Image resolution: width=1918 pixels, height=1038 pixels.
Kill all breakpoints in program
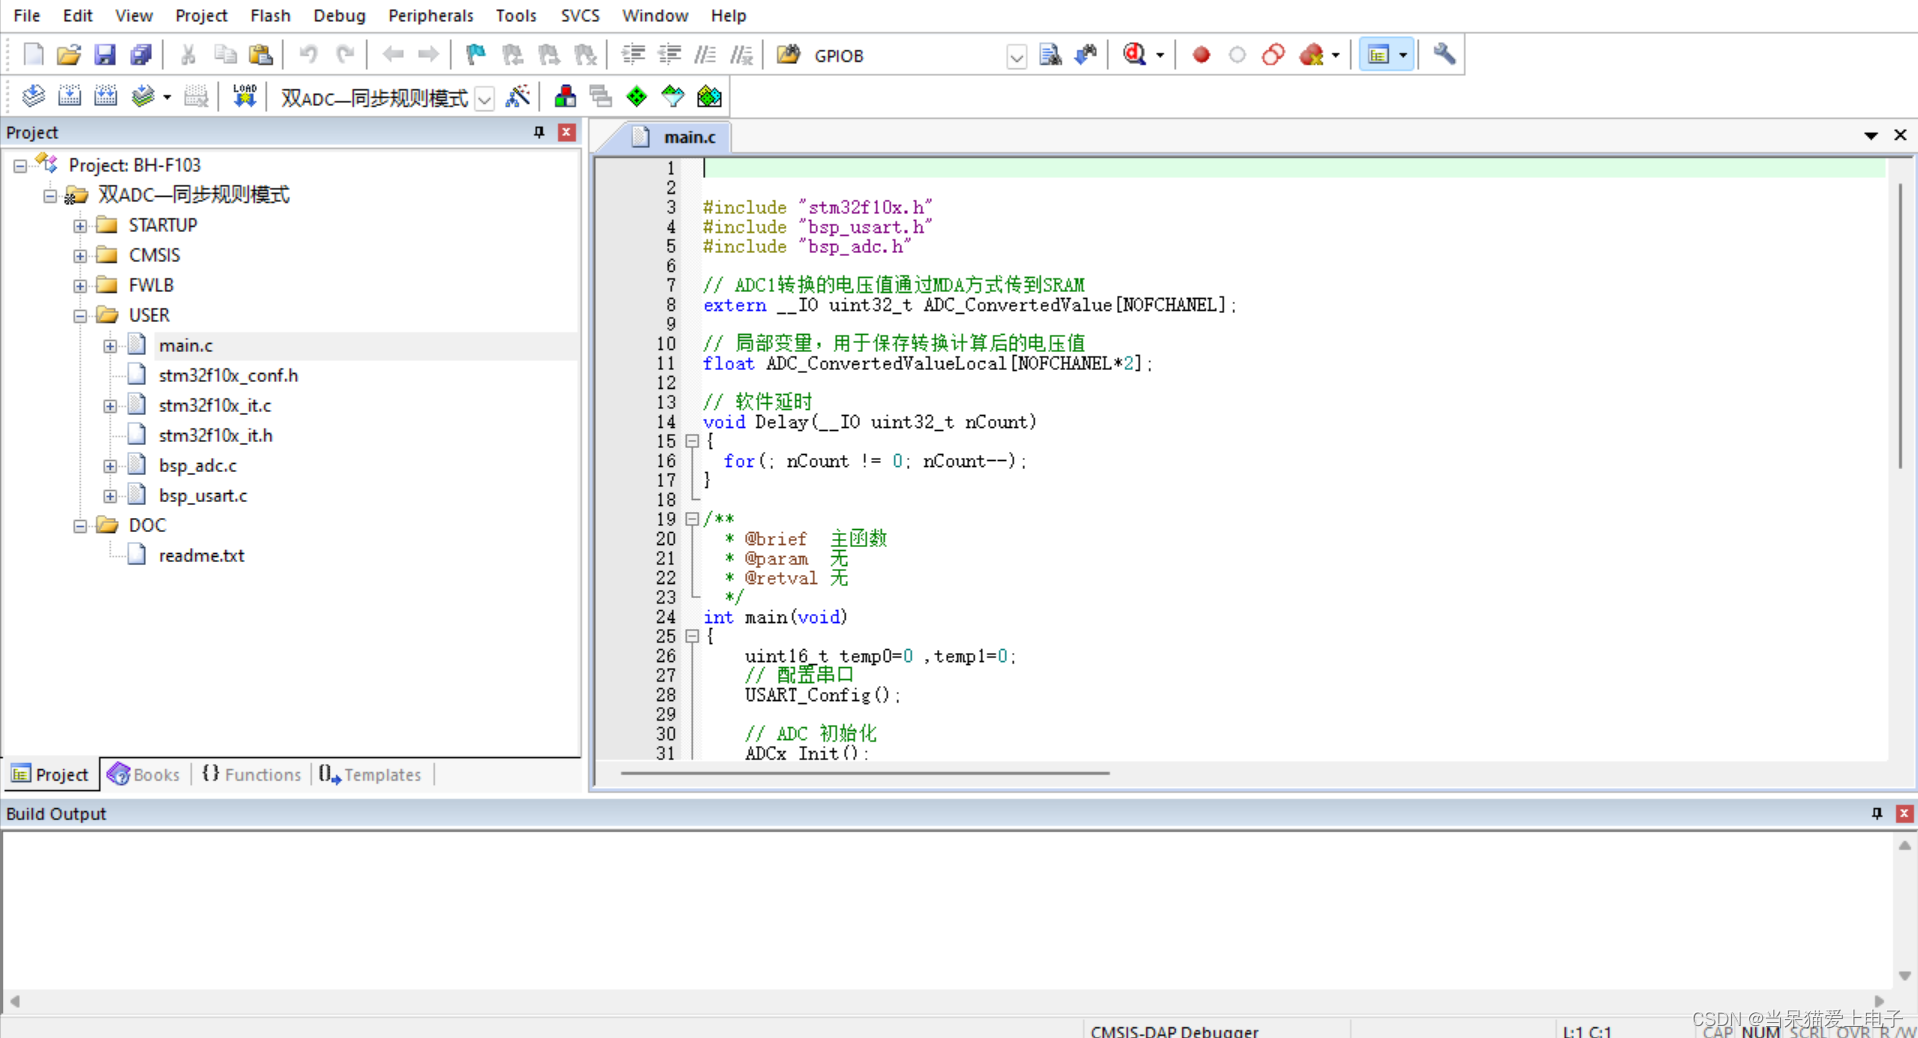[x=1310, y=55]
